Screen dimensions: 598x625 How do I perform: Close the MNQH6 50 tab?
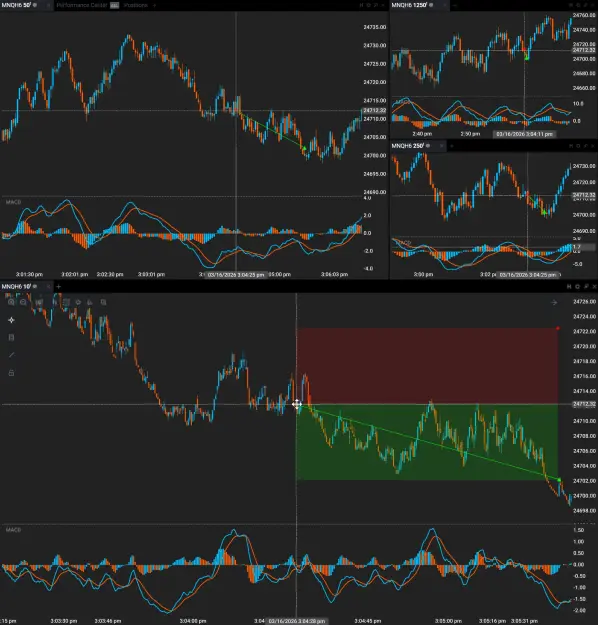tap(49, 5)
